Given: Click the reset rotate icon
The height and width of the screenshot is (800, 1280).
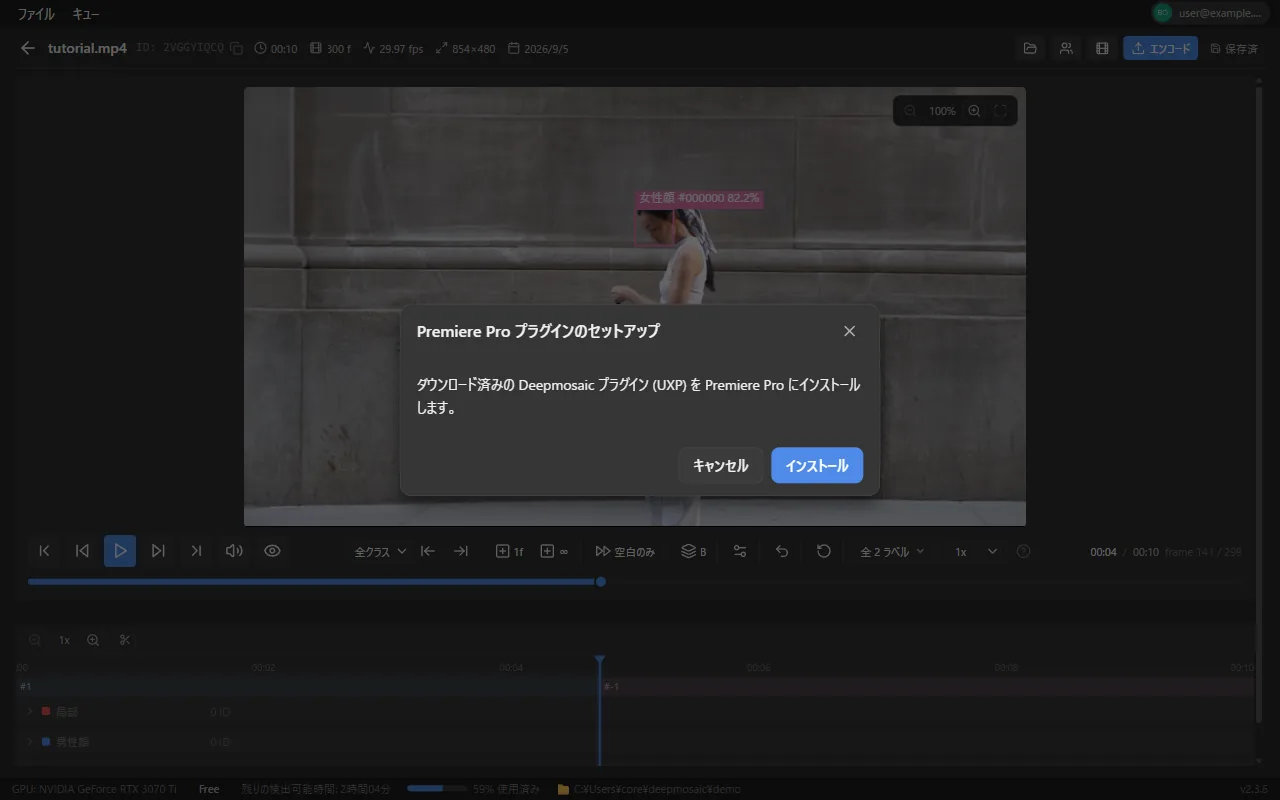Looking at the screenshot, I should pos(824,551).
